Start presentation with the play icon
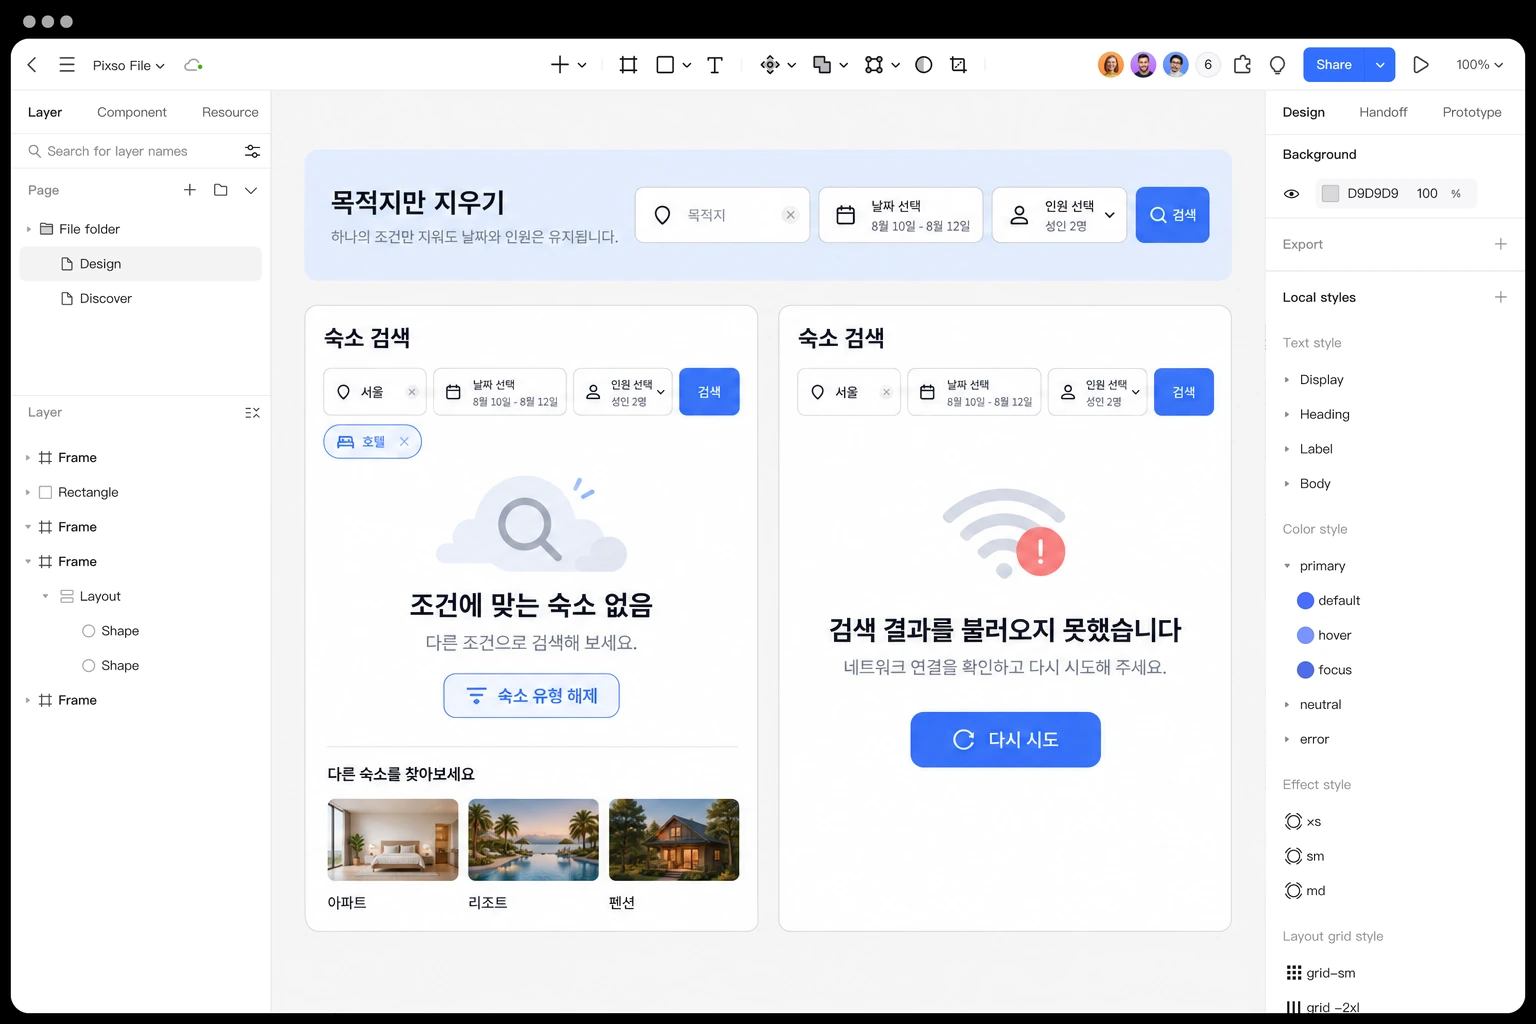This screenshot has height=1024, width=1536. tap(1420, 65)
